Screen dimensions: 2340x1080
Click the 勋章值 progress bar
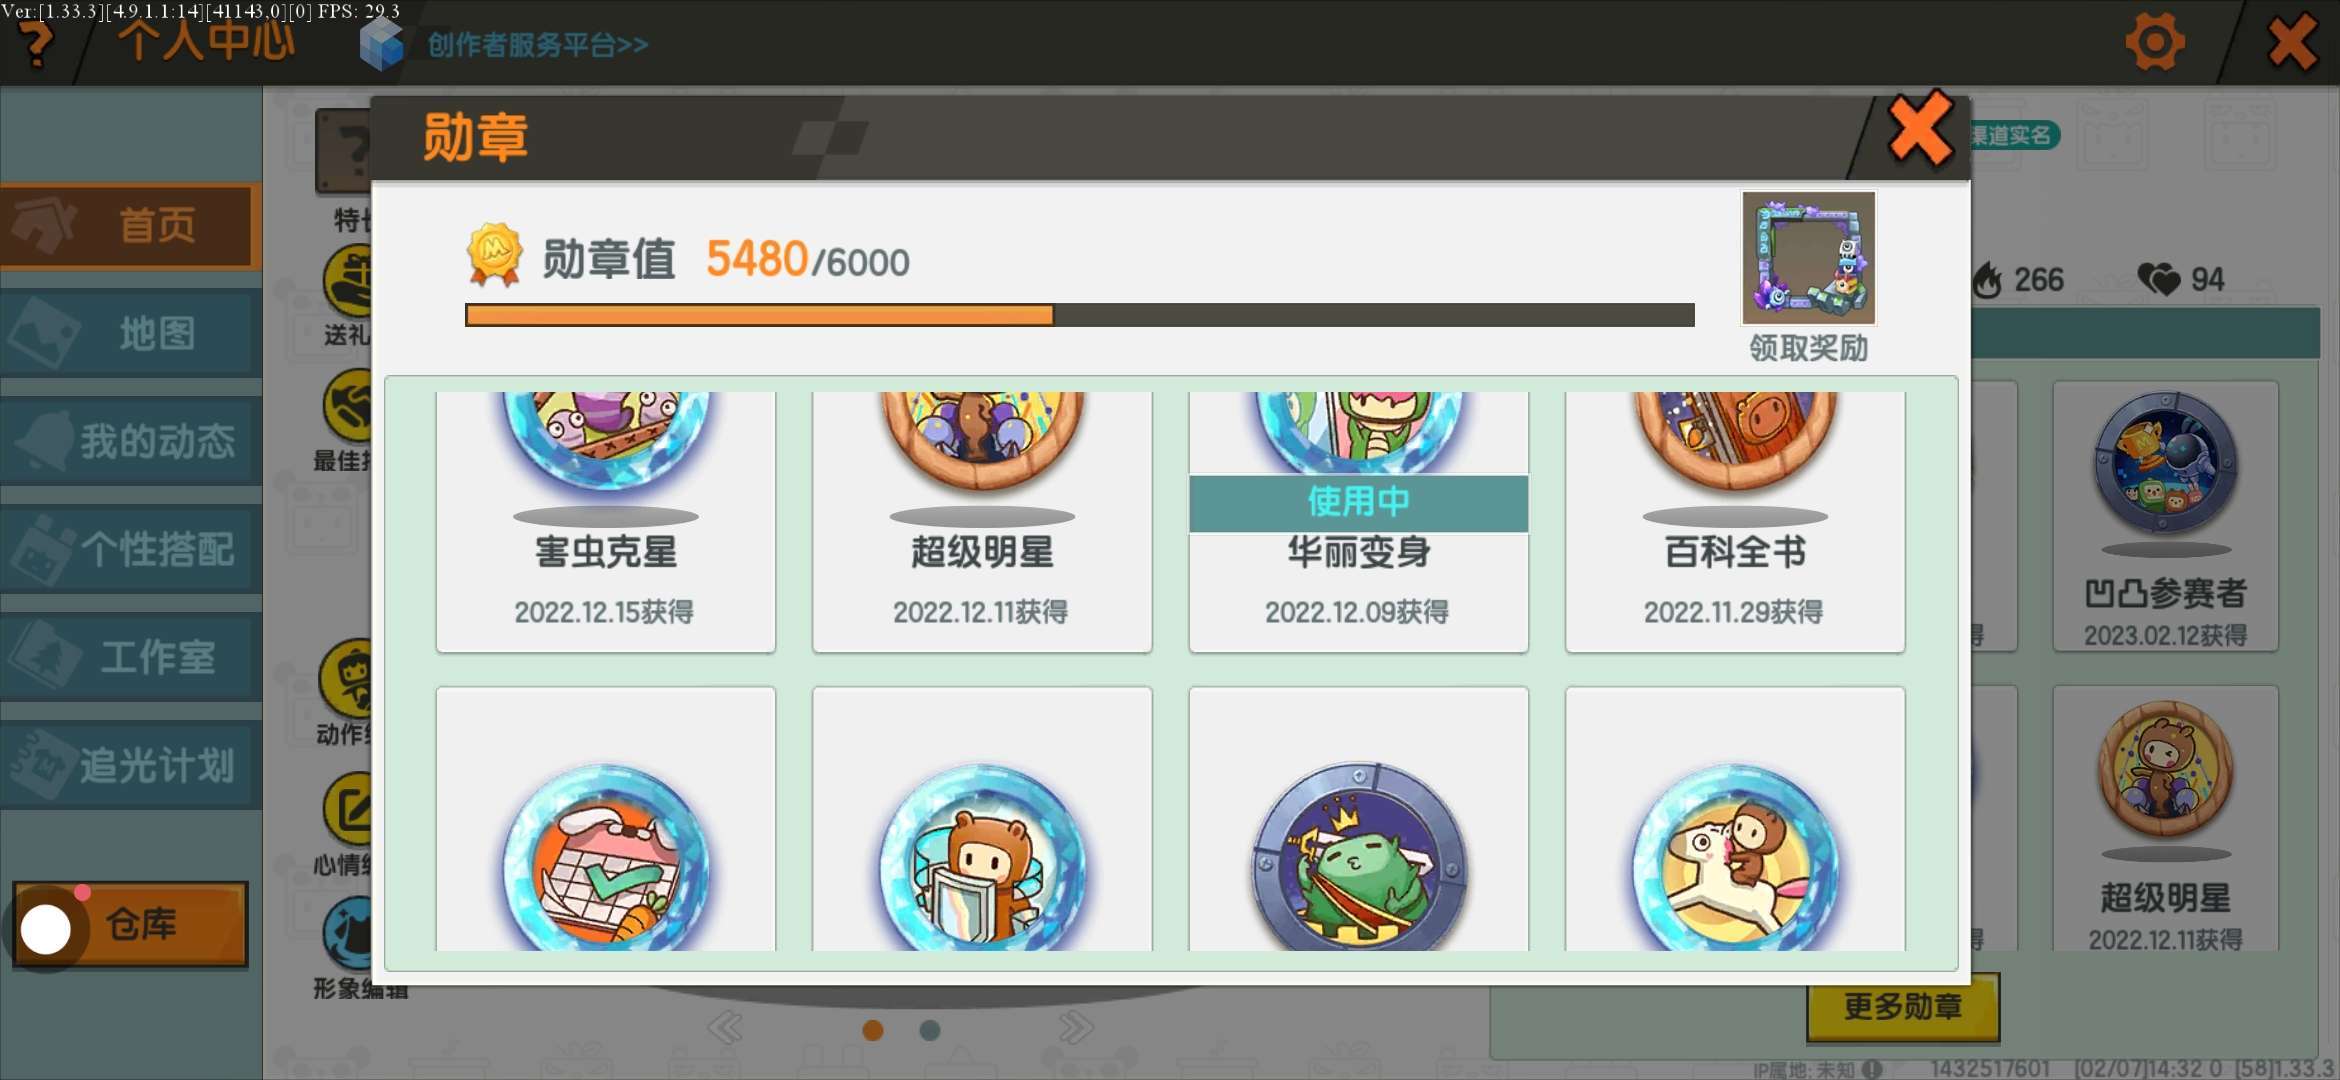pyautogui.click(x=1080, y=315)
